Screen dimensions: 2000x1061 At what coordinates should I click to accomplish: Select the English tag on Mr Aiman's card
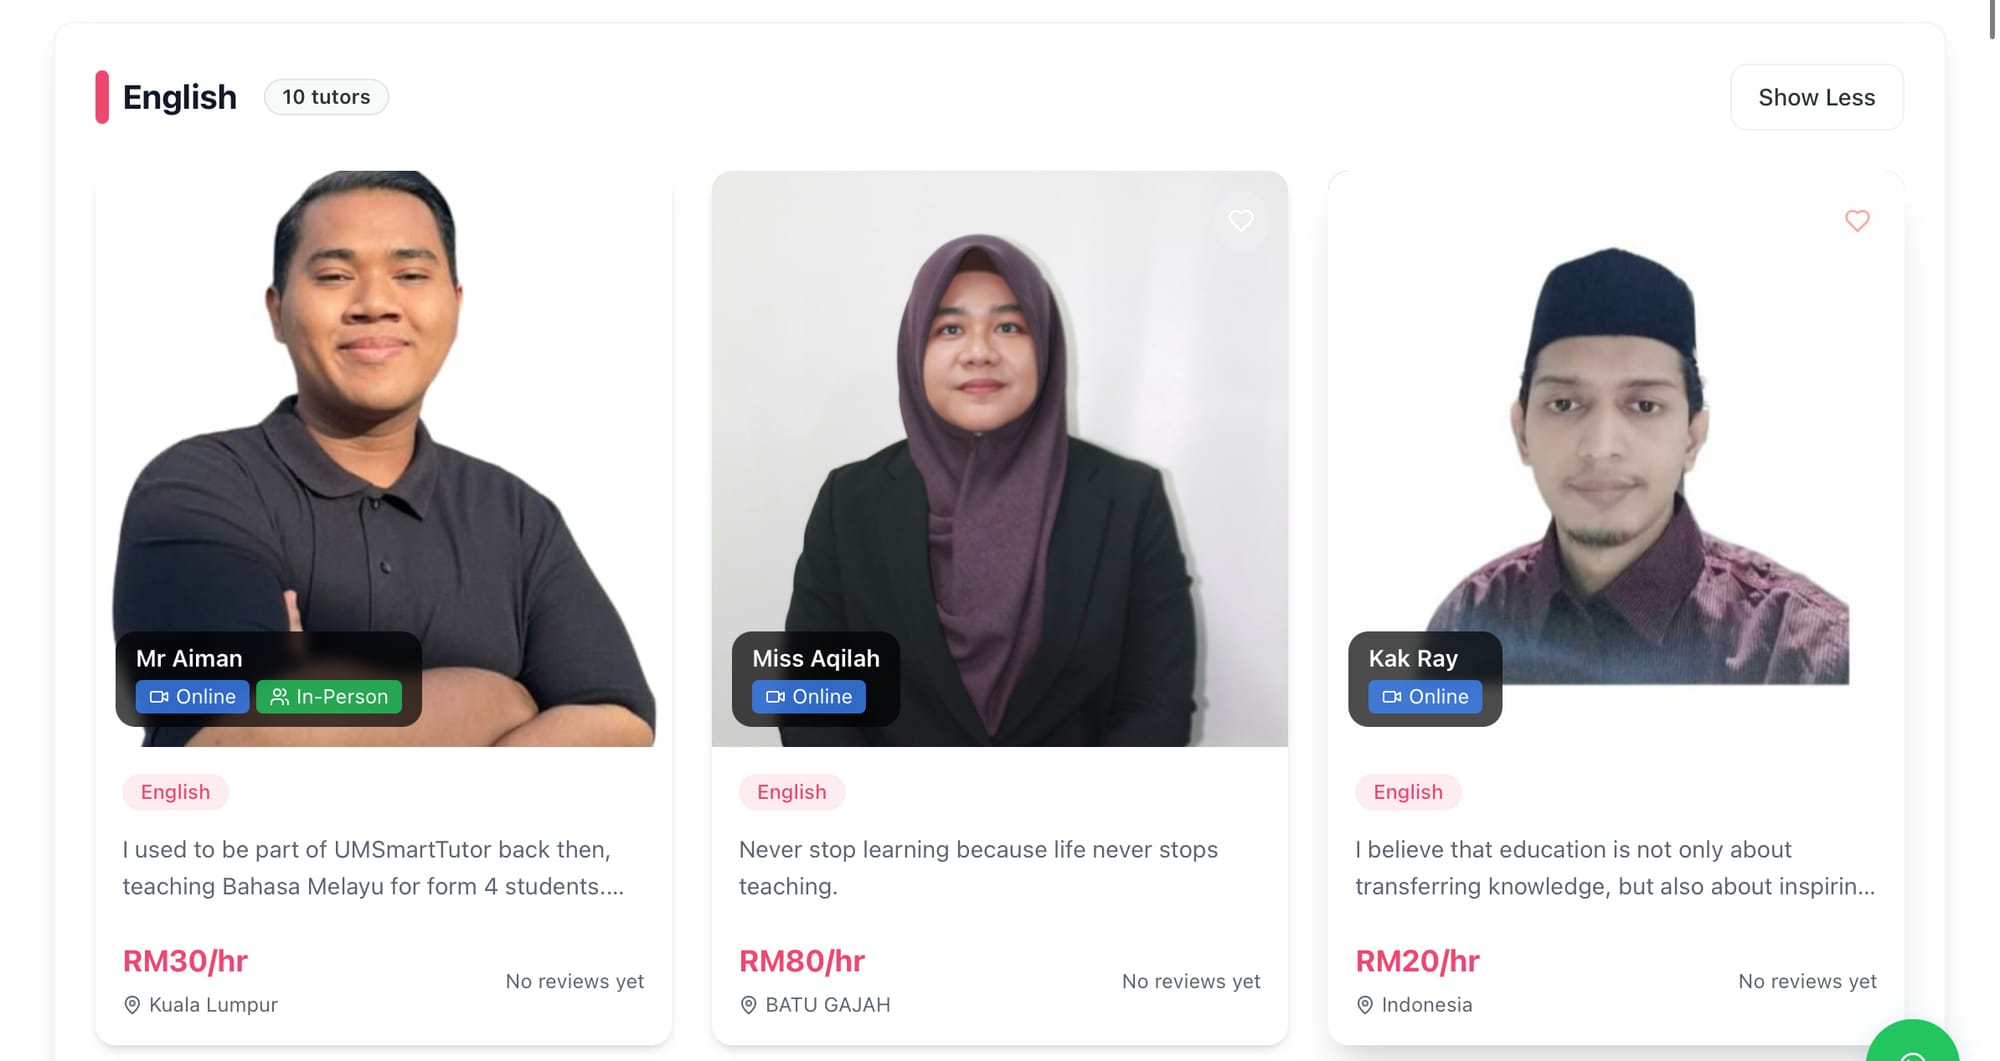[x=175, y=792]
